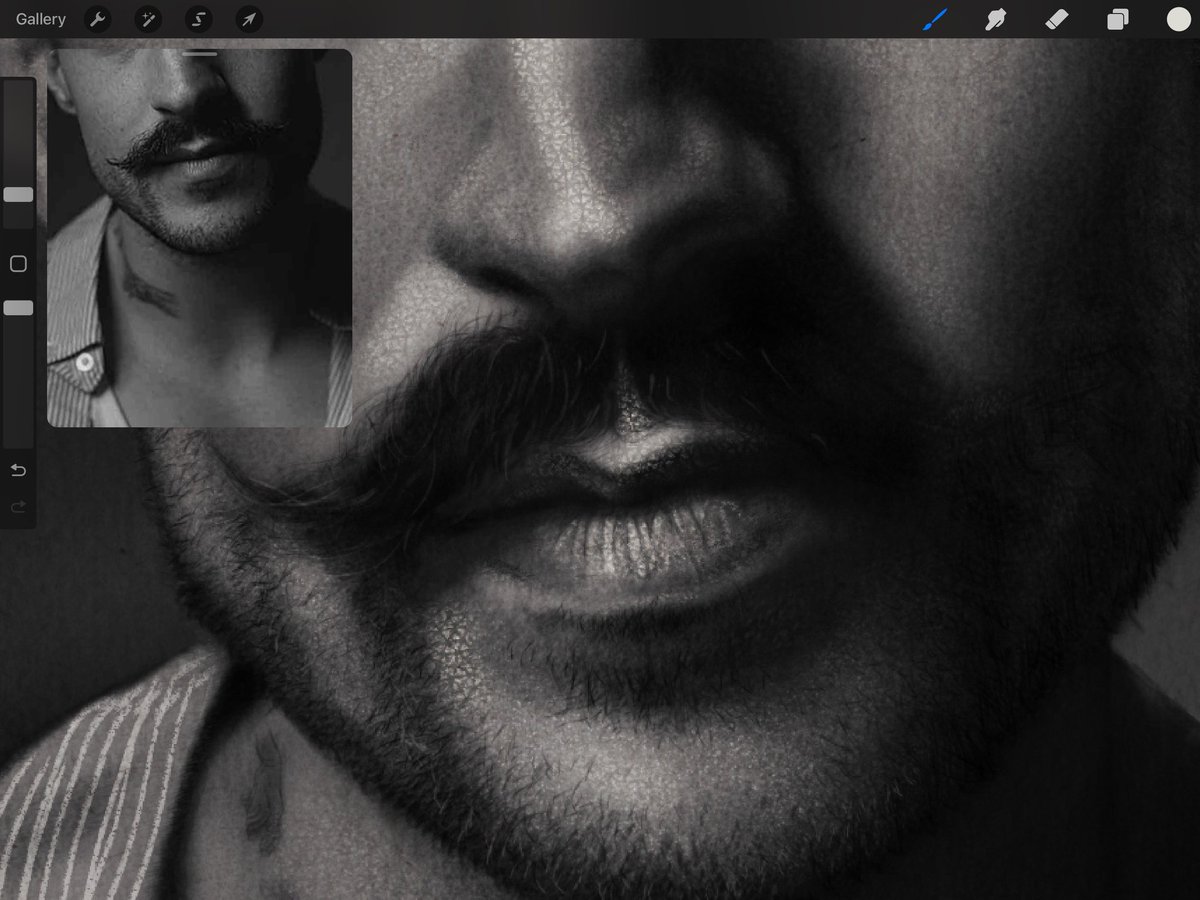This screenshot has height=900, width=1200.
Task: Click the reference image thumbnail window
Action: pyautogui.click(x=200, y=238)
